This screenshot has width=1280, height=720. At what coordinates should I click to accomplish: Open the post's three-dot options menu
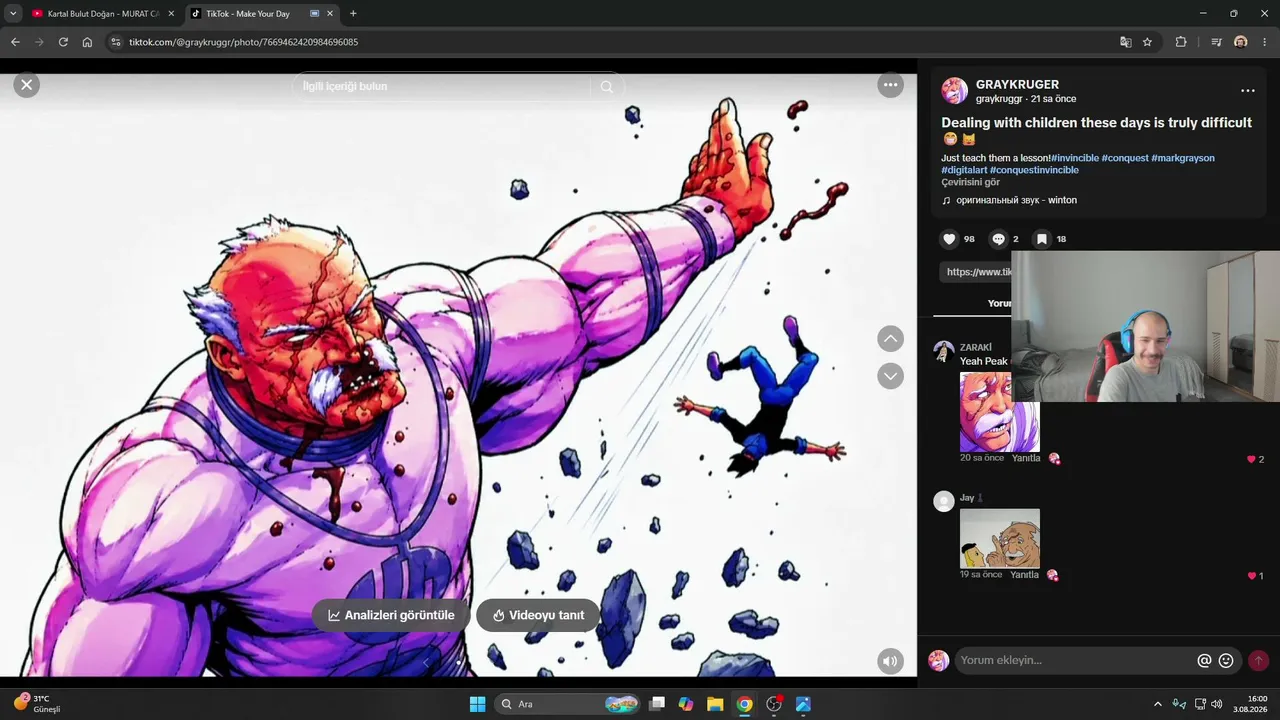1247,91
